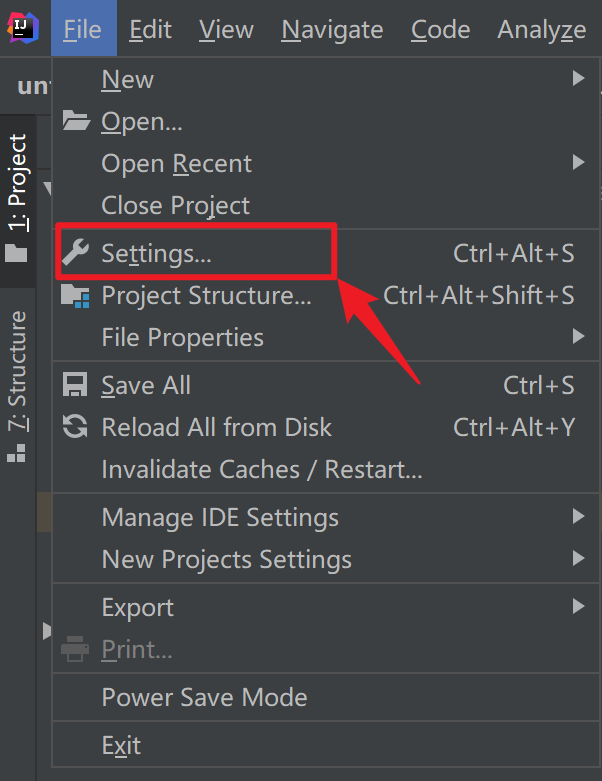Viewport: 602px width, 781px height.
Task: Open the Edit menu
Action: (150, 29)
